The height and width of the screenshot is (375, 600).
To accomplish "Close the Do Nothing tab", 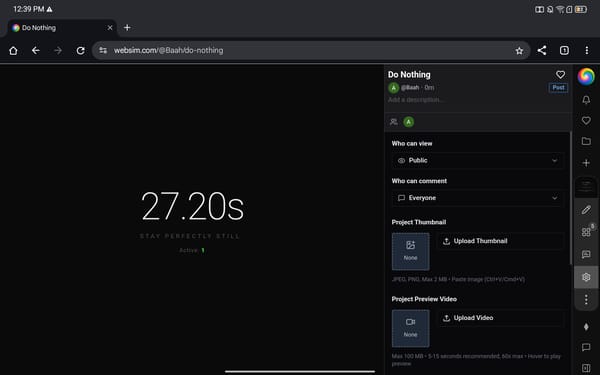I will (110, 28).
